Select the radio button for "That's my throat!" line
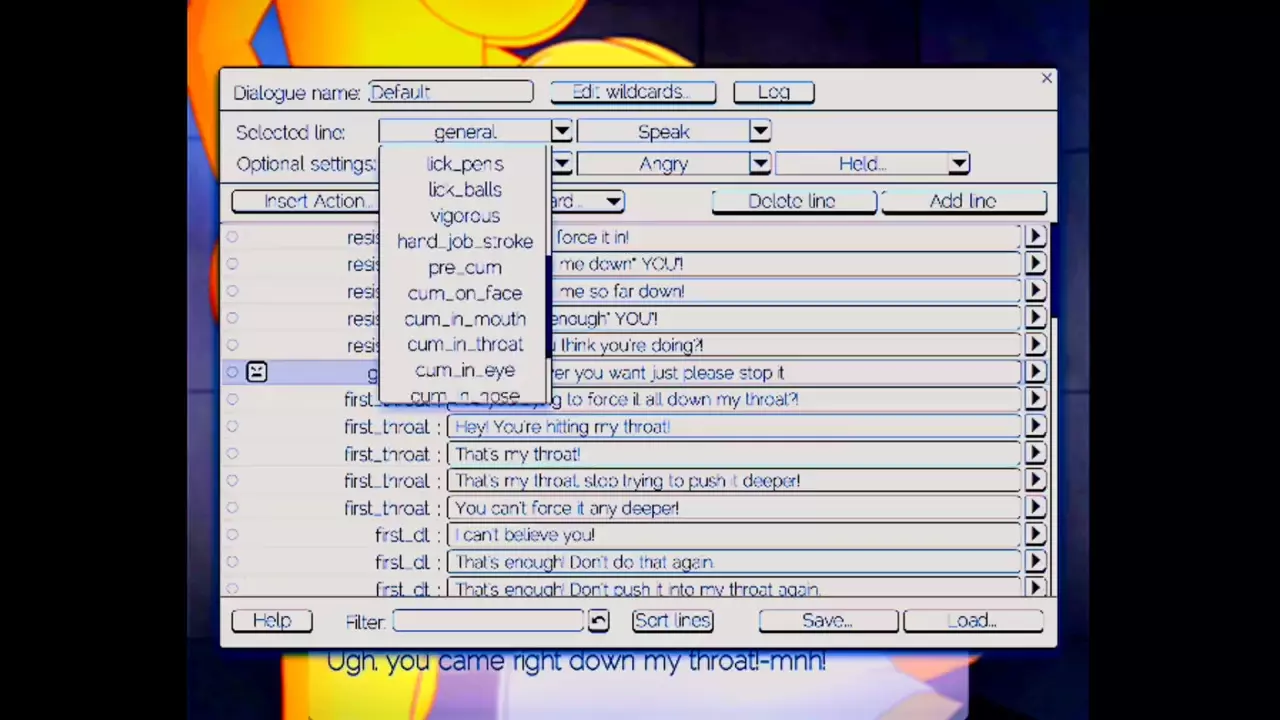Screen dimensions: 1280x720 [232, 454]
